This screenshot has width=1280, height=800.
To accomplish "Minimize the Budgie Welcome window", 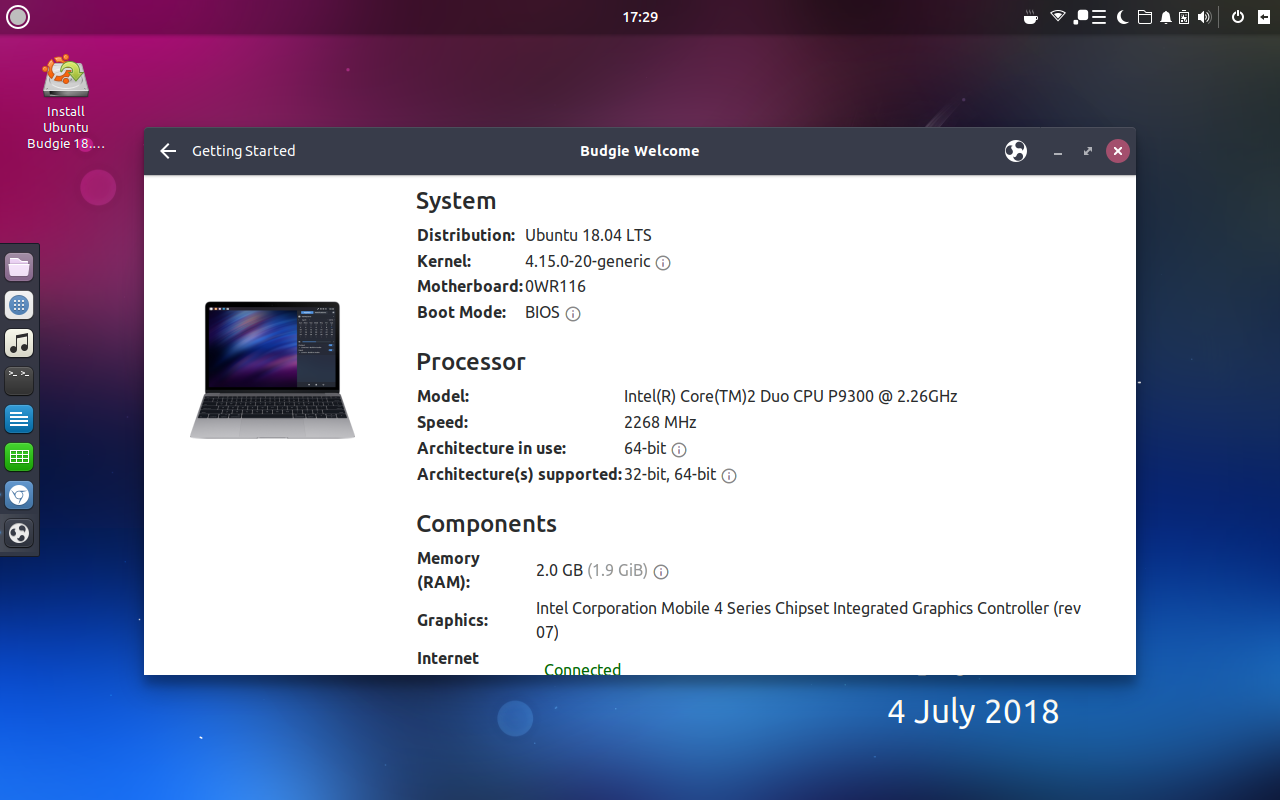I will (1058, 152).
